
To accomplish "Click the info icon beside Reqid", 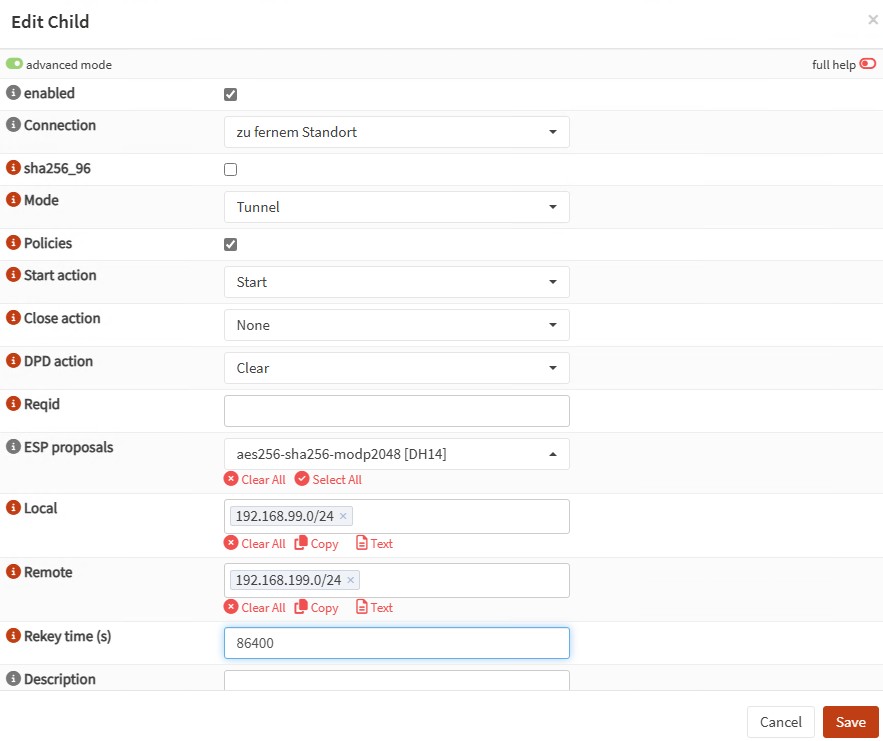I will coord(14,404).
